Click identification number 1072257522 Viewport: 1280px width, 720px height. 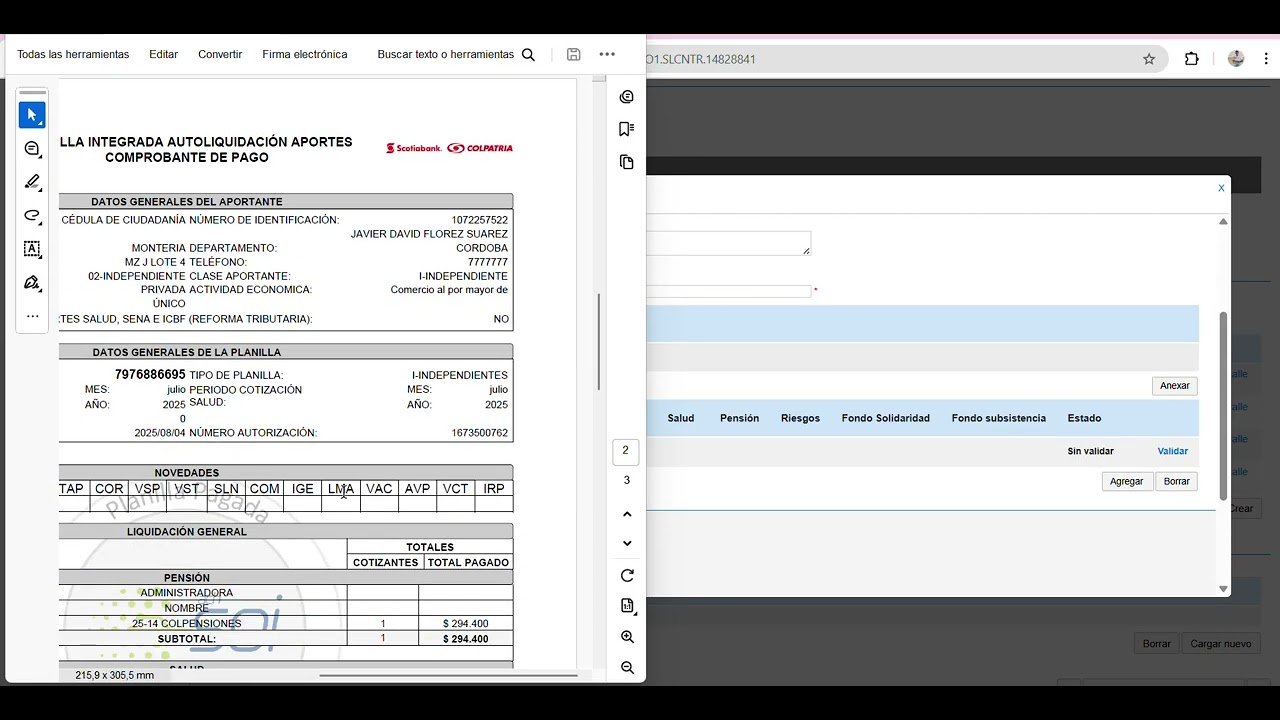[x=479, y=220]
